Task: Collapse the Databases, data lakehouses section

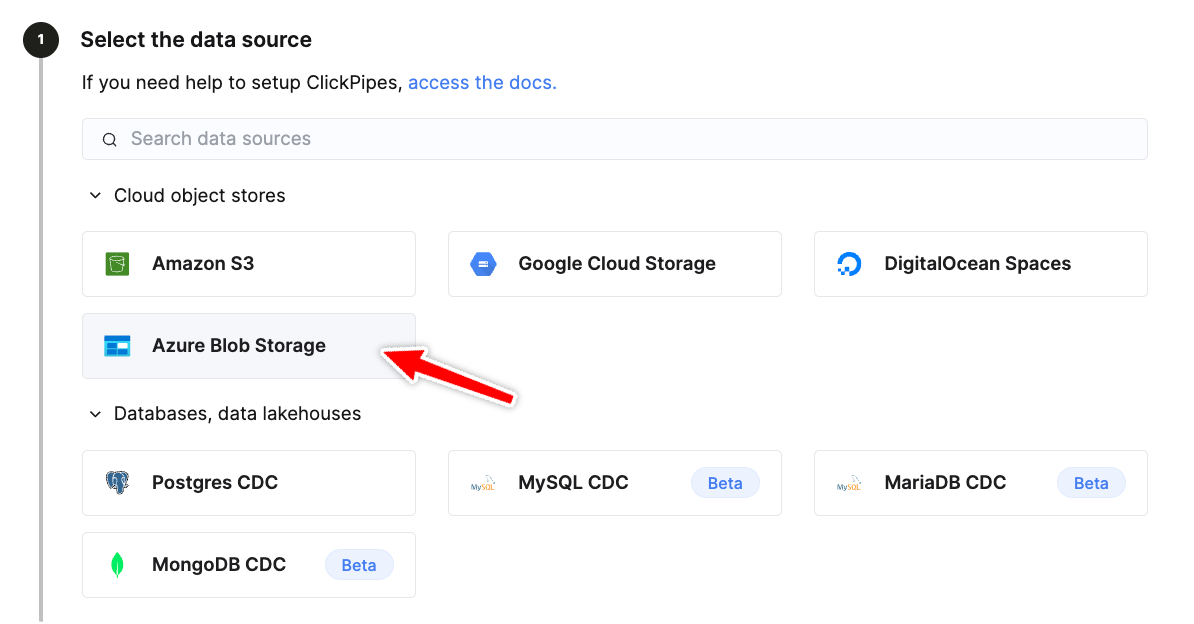Action: (95, 413)
